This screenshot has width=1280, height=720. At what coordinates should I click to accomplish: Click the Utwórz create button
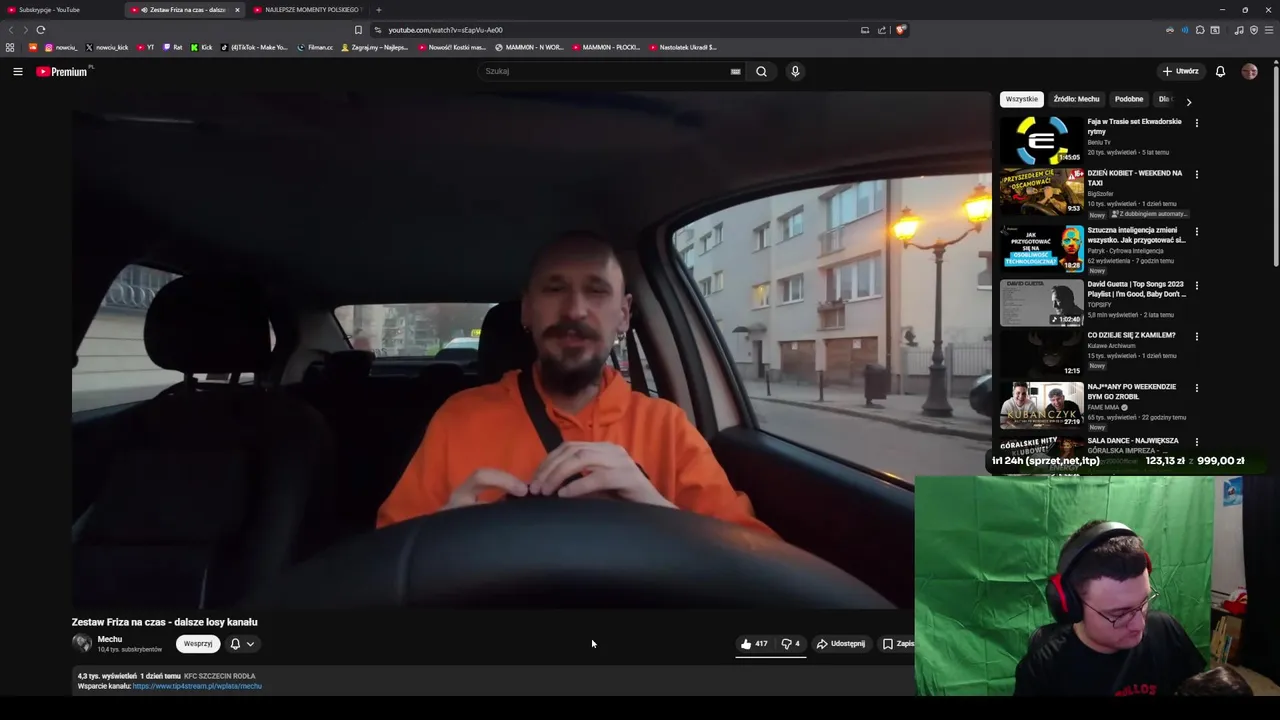tap(1180, 71)
